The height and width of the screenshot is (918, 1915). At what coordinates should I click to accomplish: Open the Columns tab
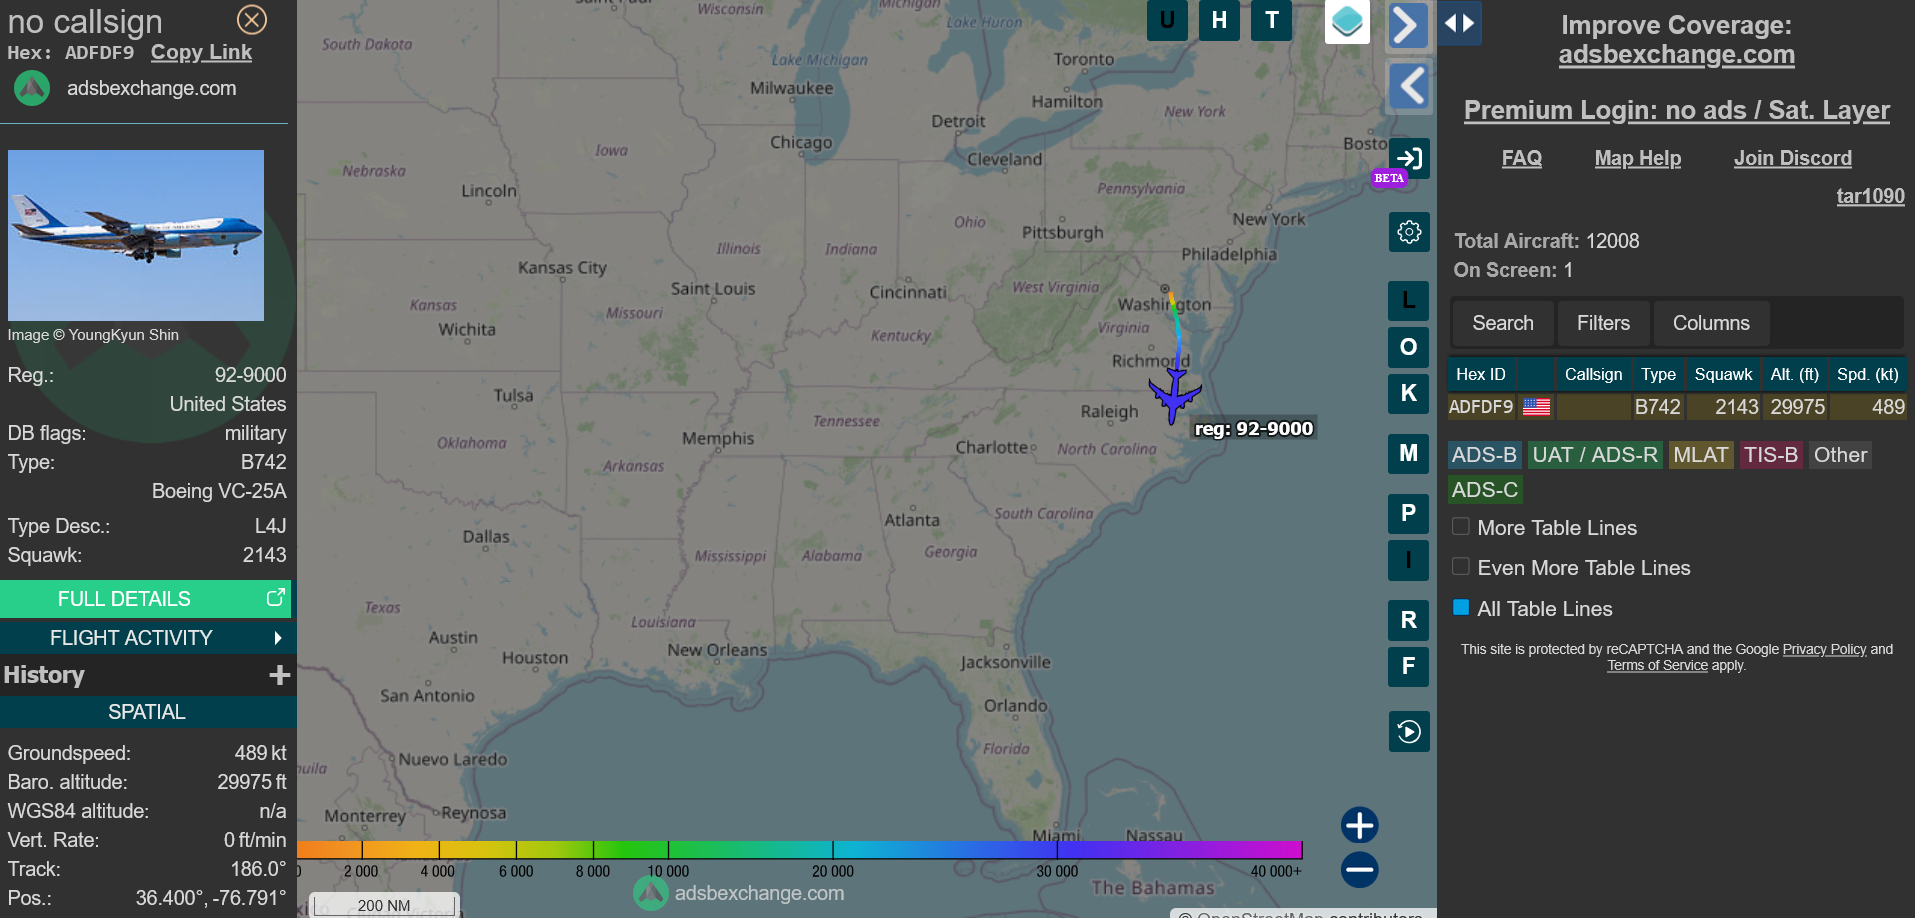point(1711,323)
